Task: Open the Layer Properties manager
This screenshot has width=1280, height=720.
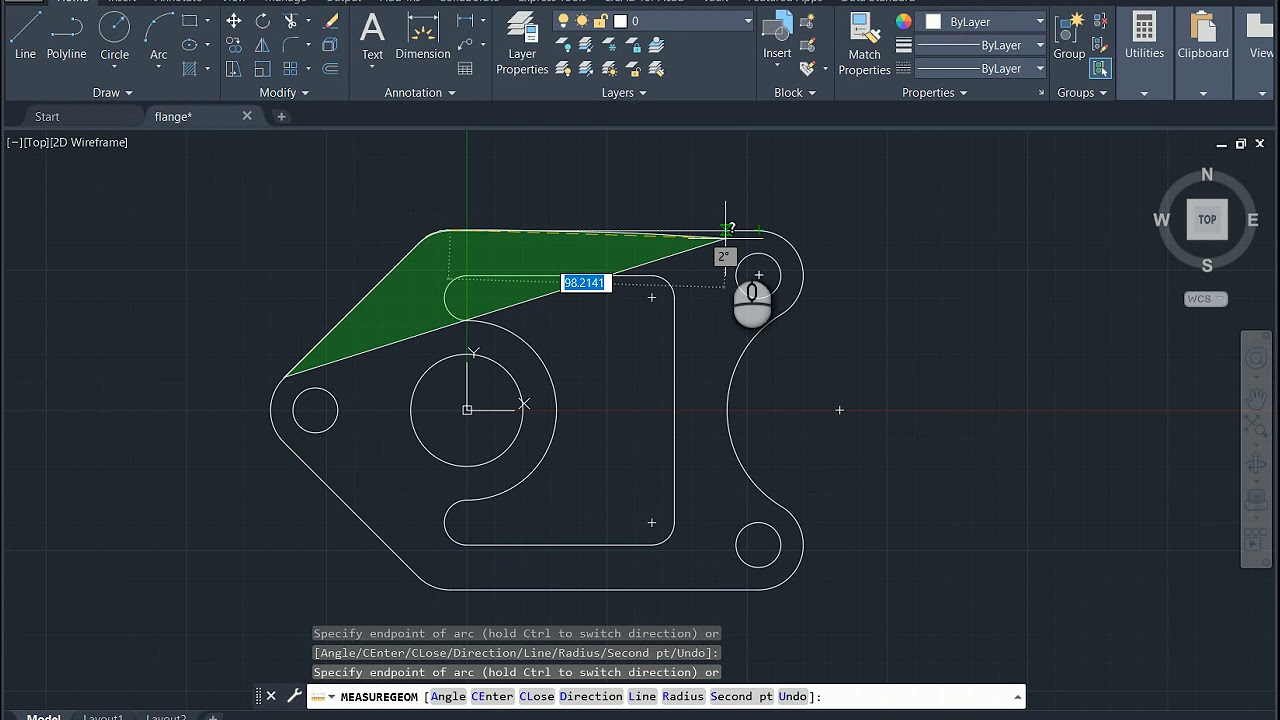Action: click(x=522, y=44)
